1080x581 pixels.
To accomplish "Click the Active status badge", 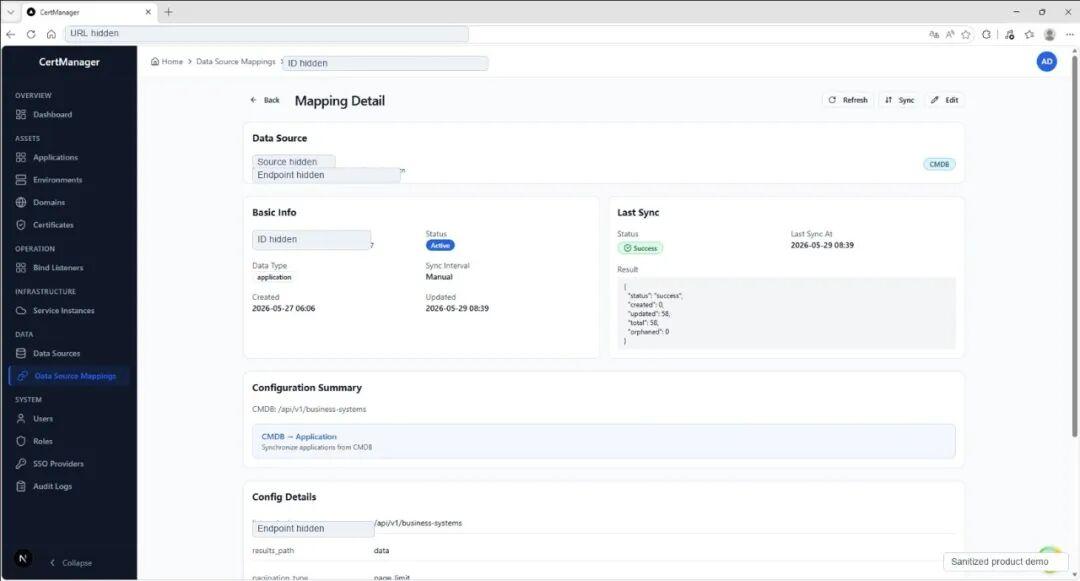I will (x=439, y=245).
